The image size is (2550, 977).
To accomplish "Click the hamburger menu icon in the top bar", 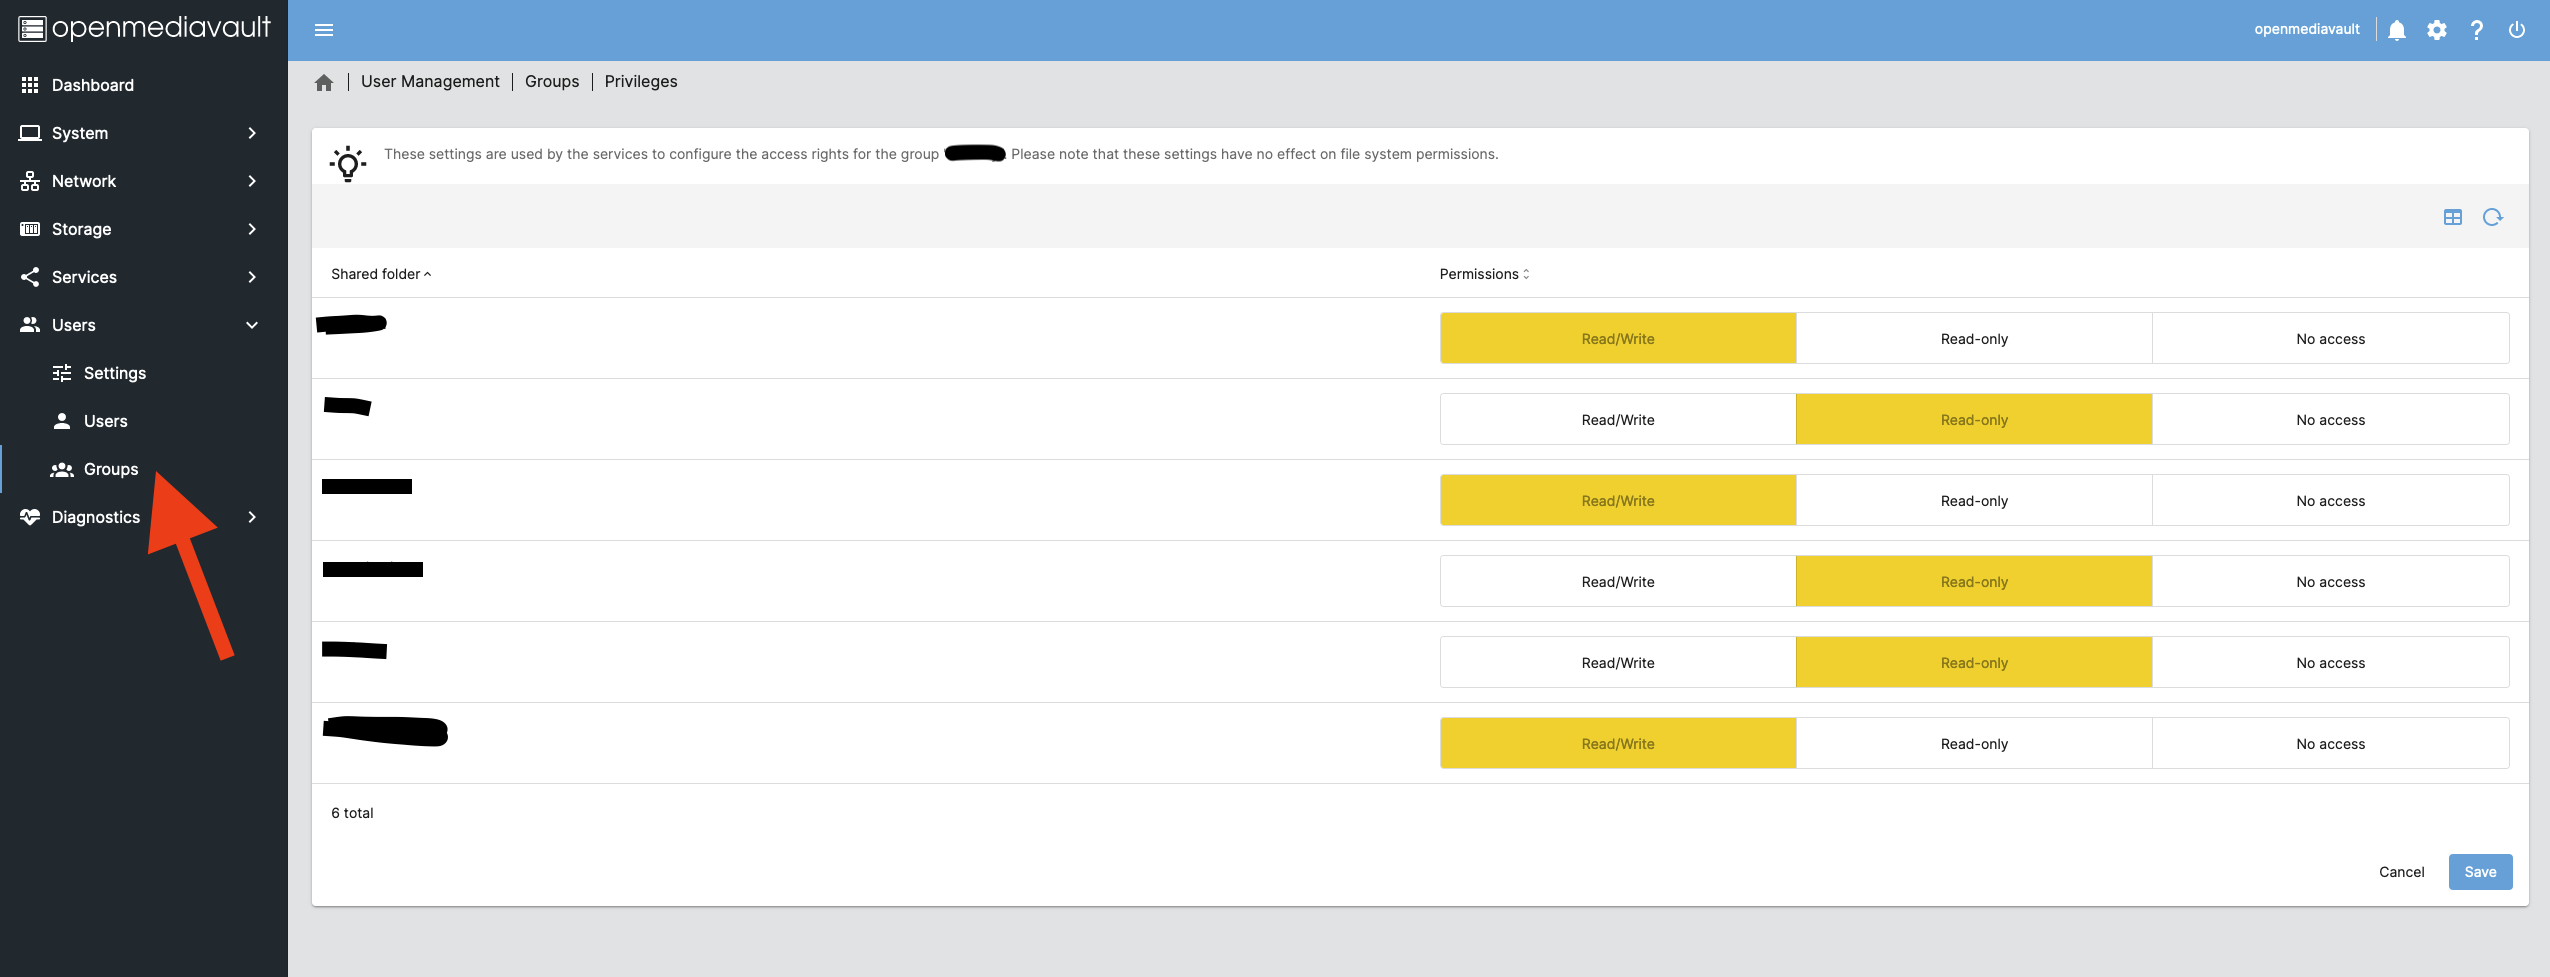I will 324,30.
